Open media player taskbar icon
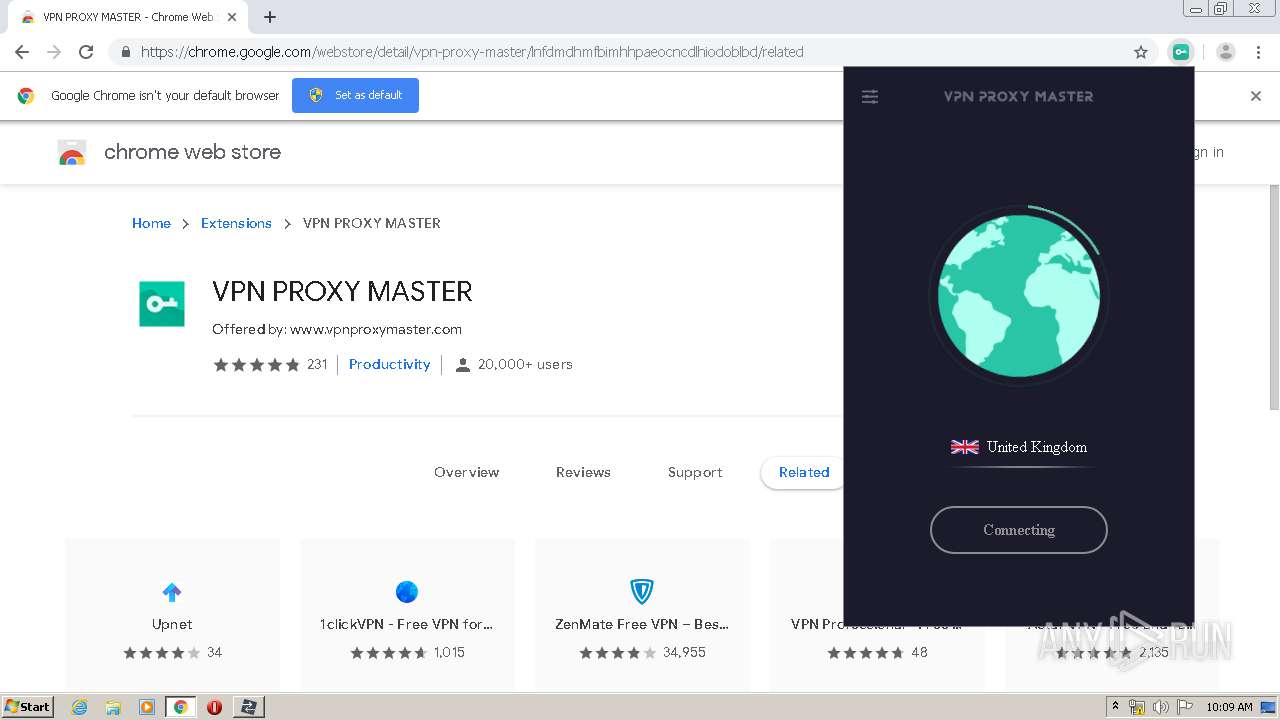The image size is (1280, 720). (x=147, y=707)
